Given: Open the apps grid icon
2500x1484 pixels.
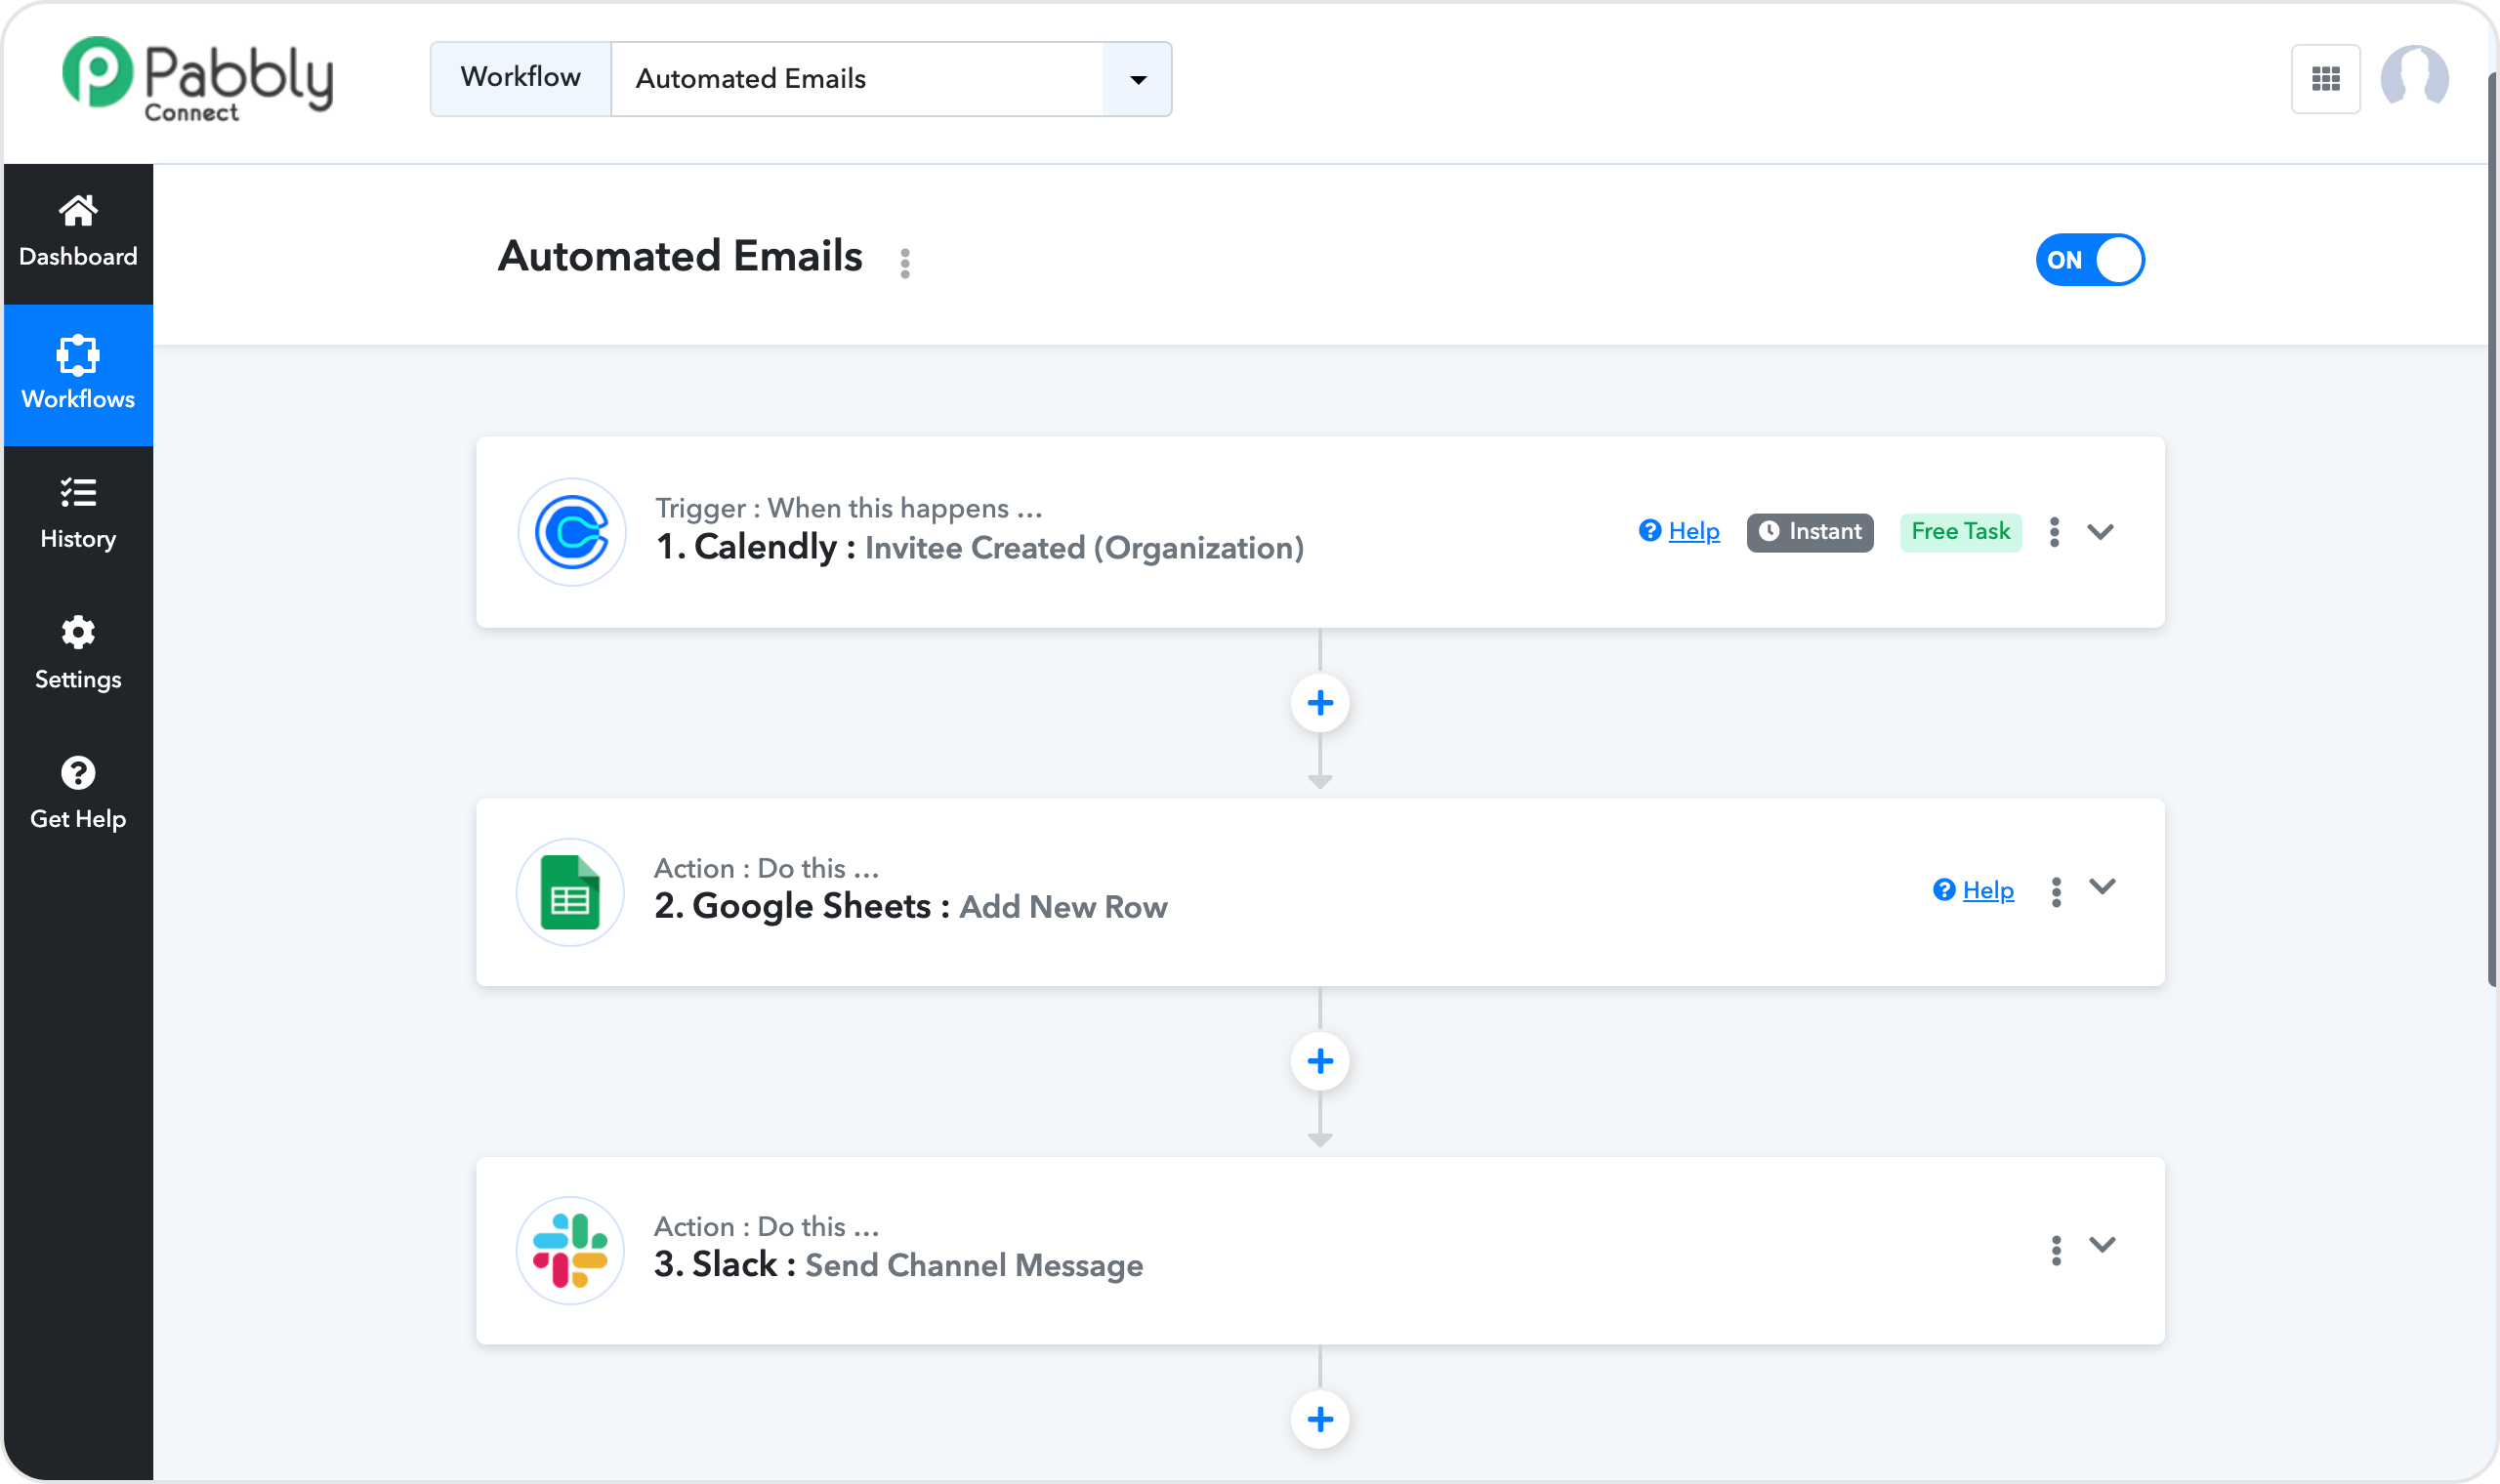Looking at the screenshot, I should tap(2325, 79).
